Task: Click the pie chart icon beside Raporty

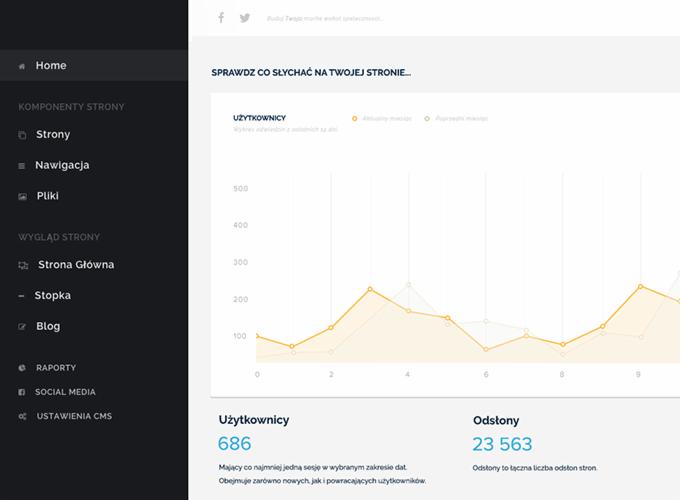Action: point(22,368)
